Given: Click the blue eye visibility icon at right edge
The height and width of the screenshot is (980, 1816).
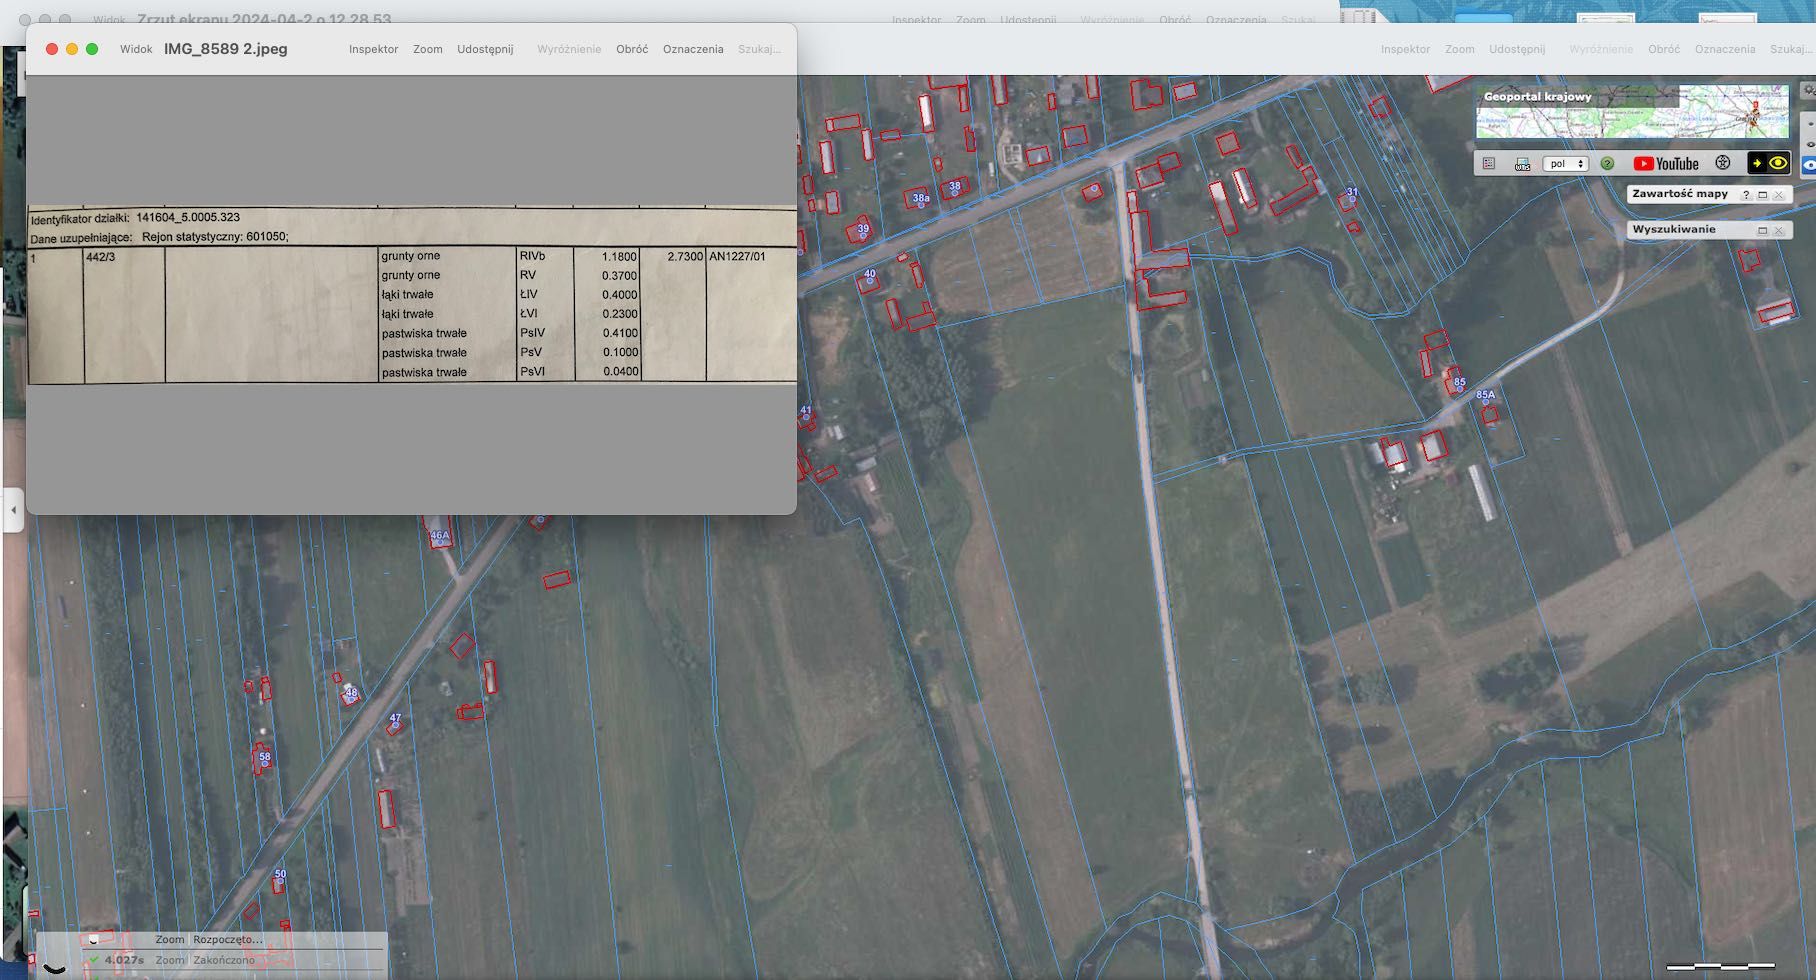Looking at the screenshot, I should pyautogui.click(x=1809, y=165).
